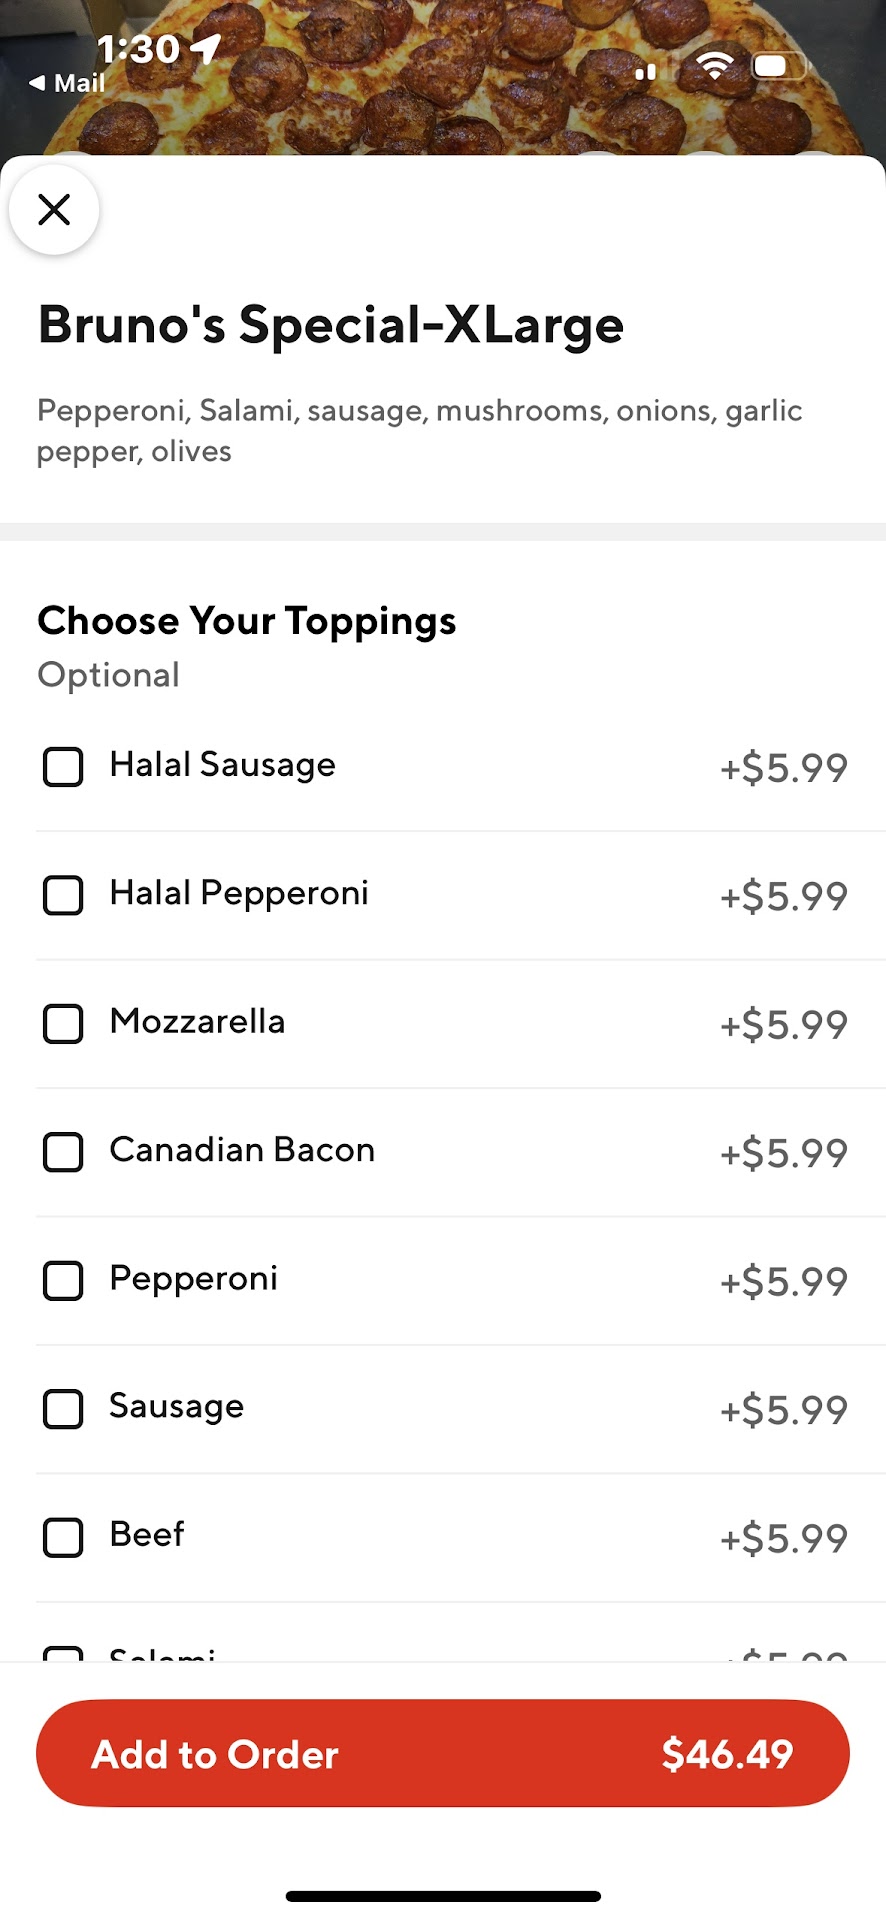This screenshot has width=886, height=1920.
Task: Add Pepperoni topping via its checkbox
Action: click(63, 1280)
